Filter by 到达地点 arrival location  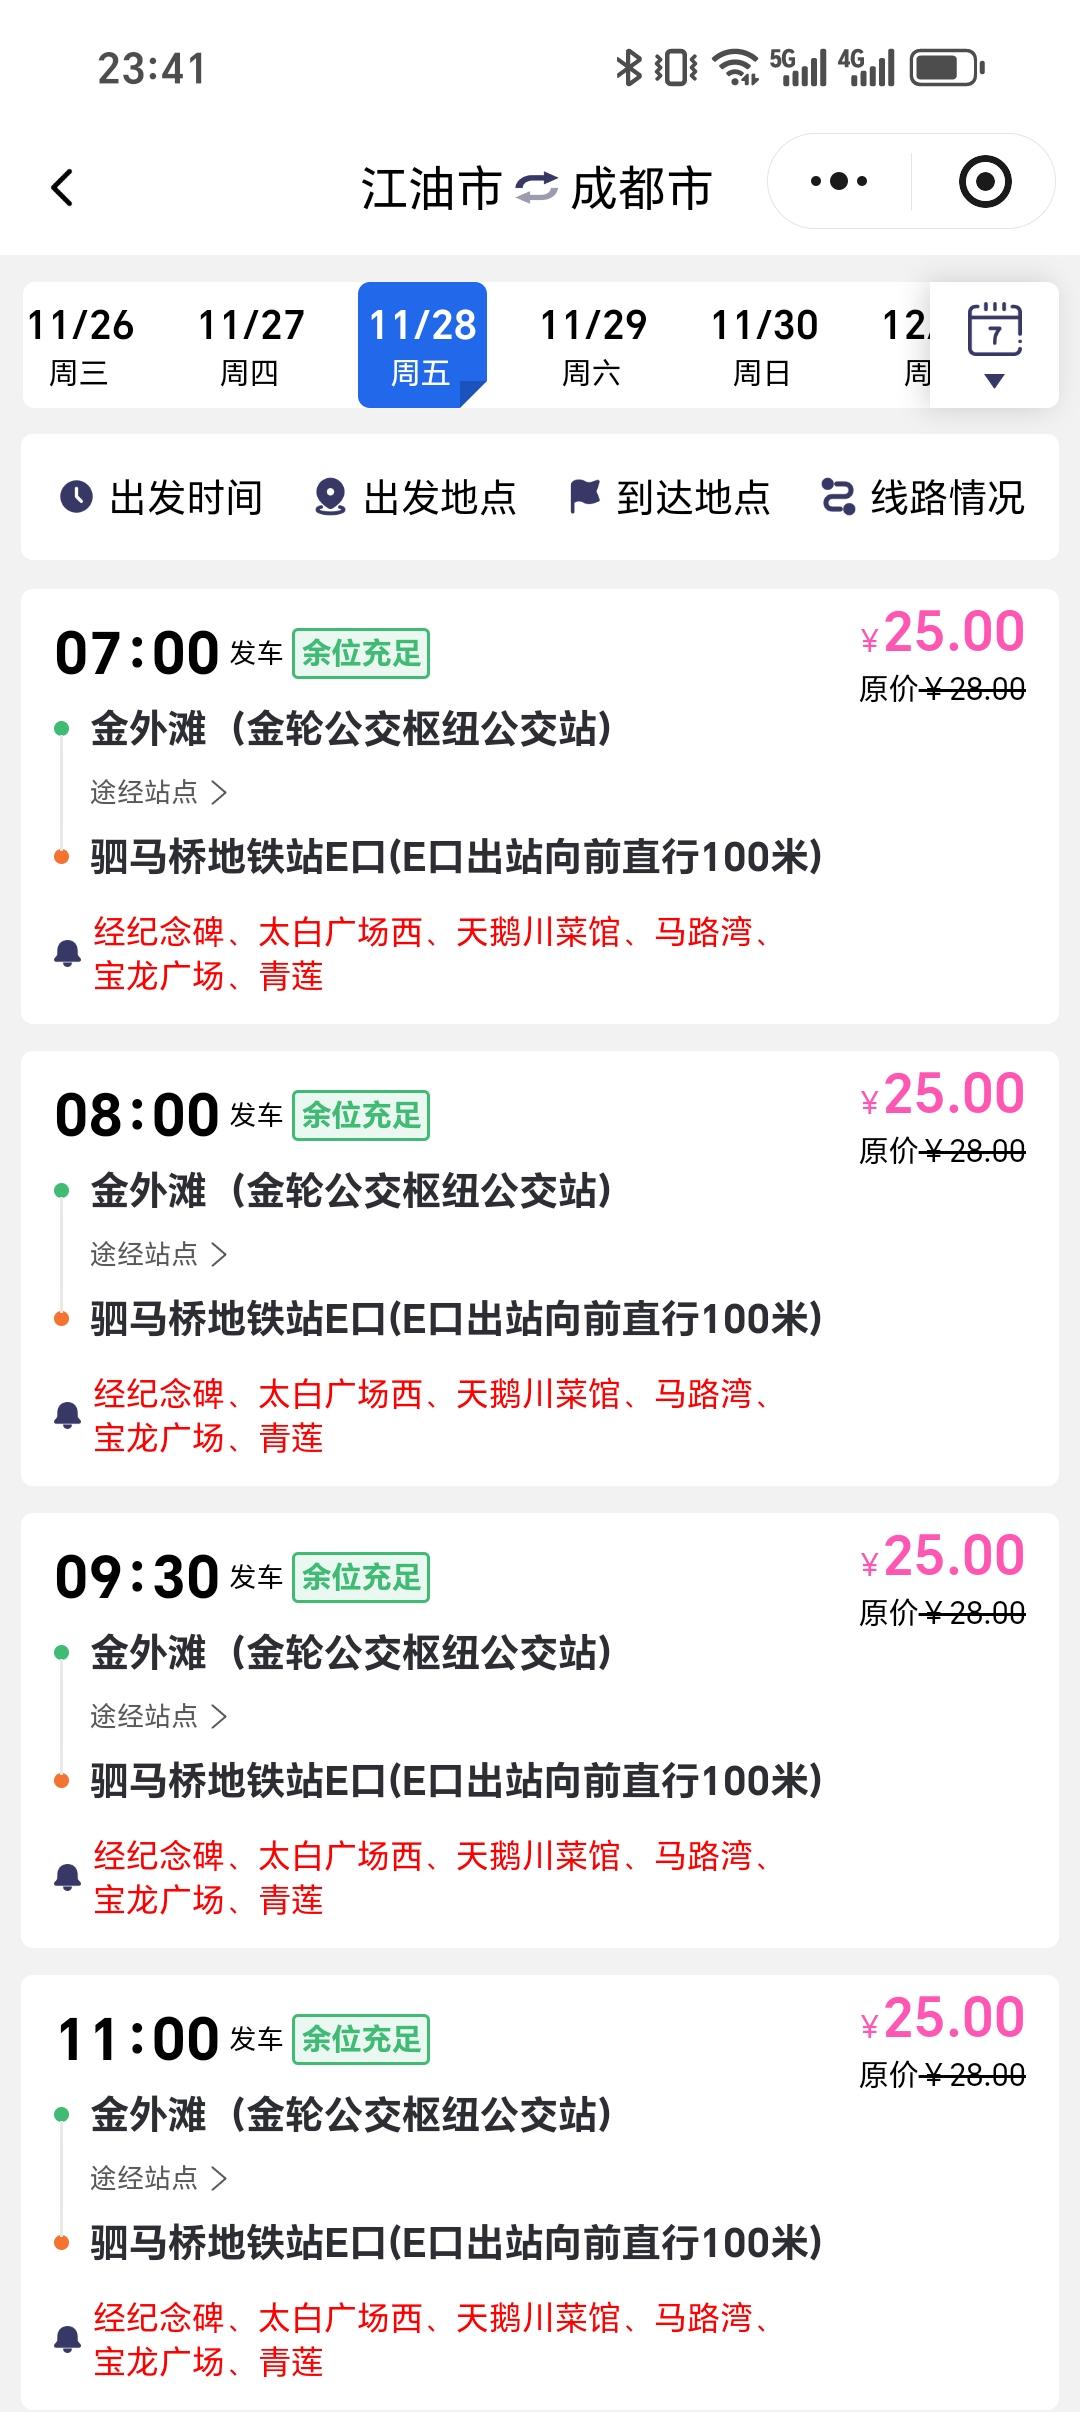coord(669,497)
